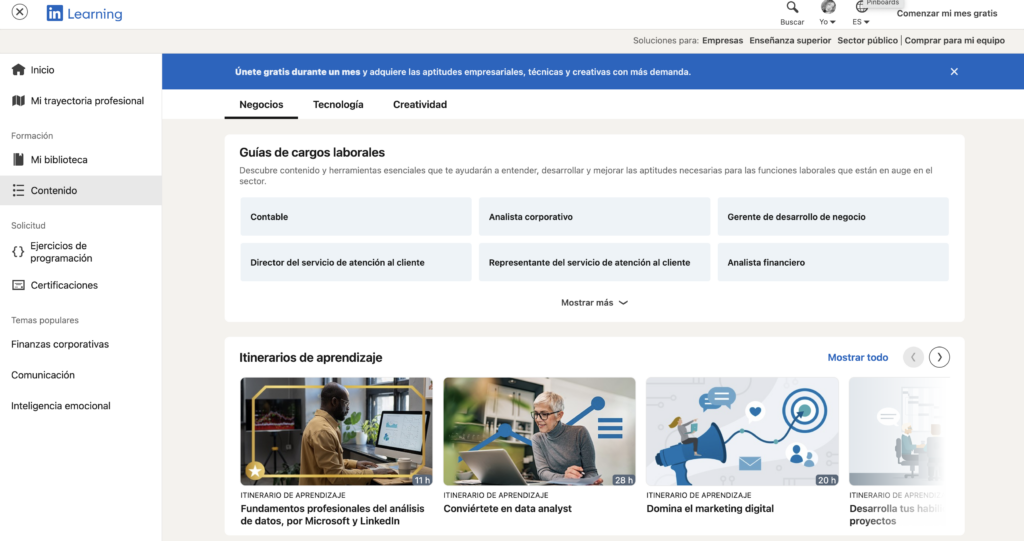This screenshot has width=1024, height=541.
Task: Click Comenzar mi mes gratis
Action: click(946, 14)
